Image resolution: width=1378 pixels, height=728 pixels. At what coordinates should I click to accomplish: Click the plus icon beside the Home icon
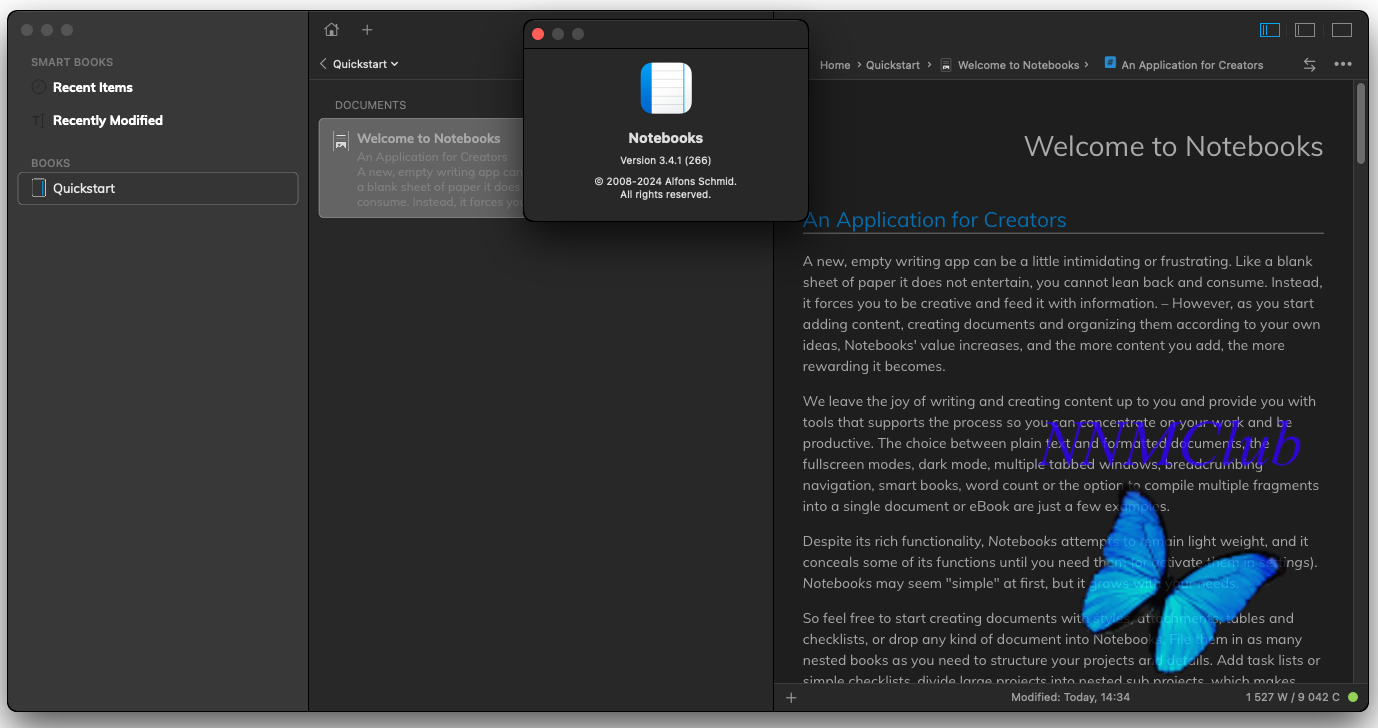click(367, 30)
